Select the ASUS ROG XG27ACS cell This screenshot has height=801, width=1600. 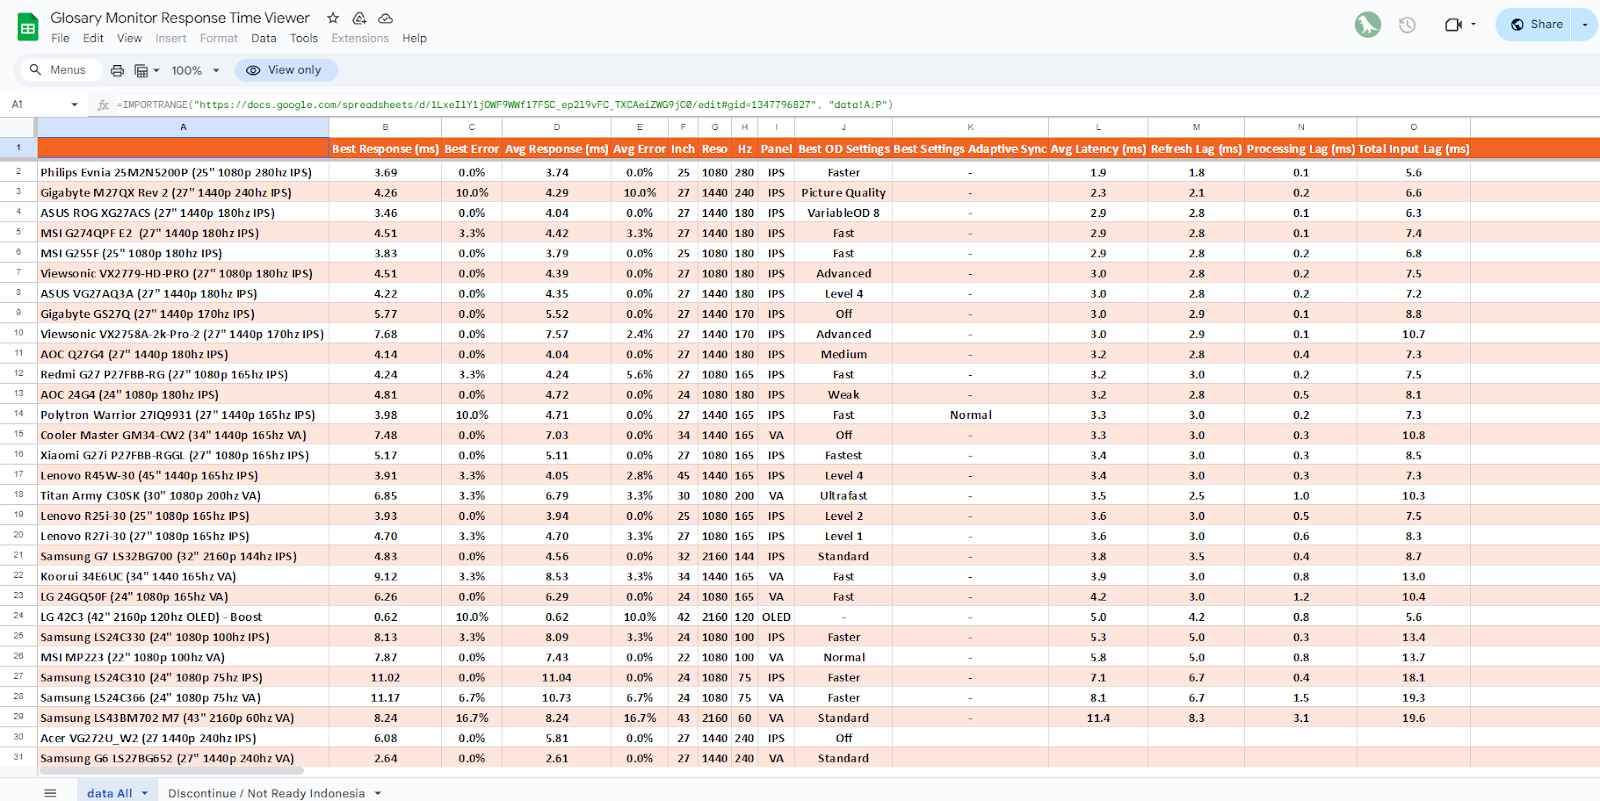pyautogui.click(x=183, y=212)
